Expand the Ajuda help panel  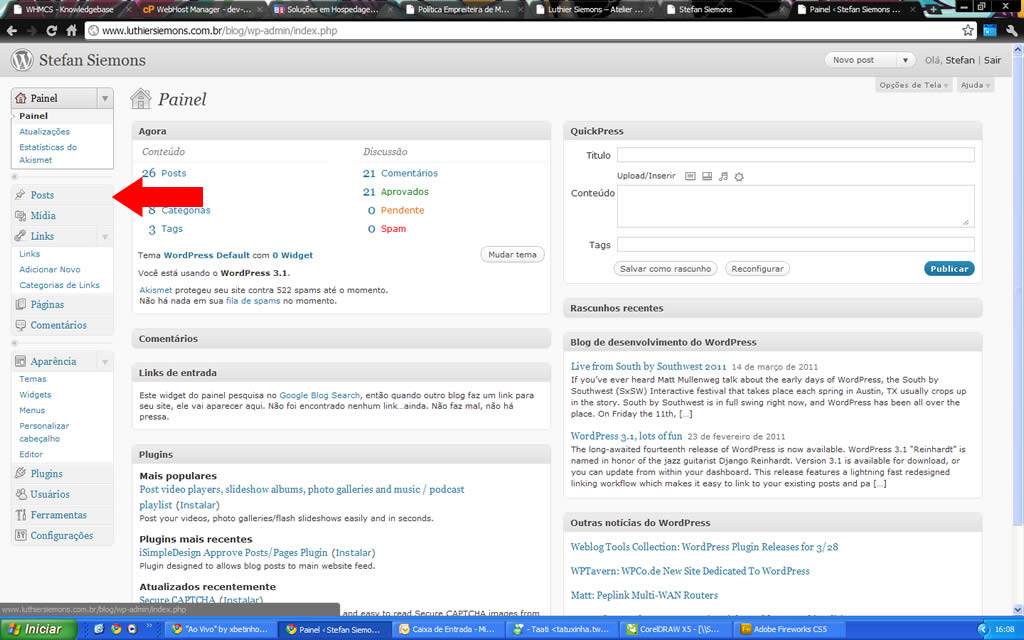click(975, 85)
